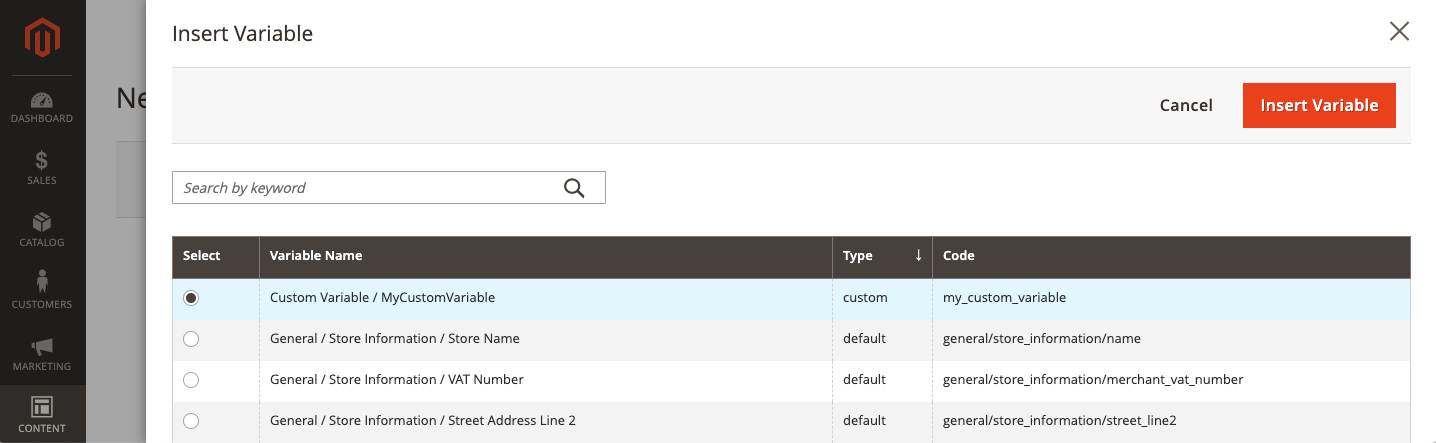1436x443 pixels.
Task: Click 'my_custom_variable' code cell
Action: point(1171,298)
